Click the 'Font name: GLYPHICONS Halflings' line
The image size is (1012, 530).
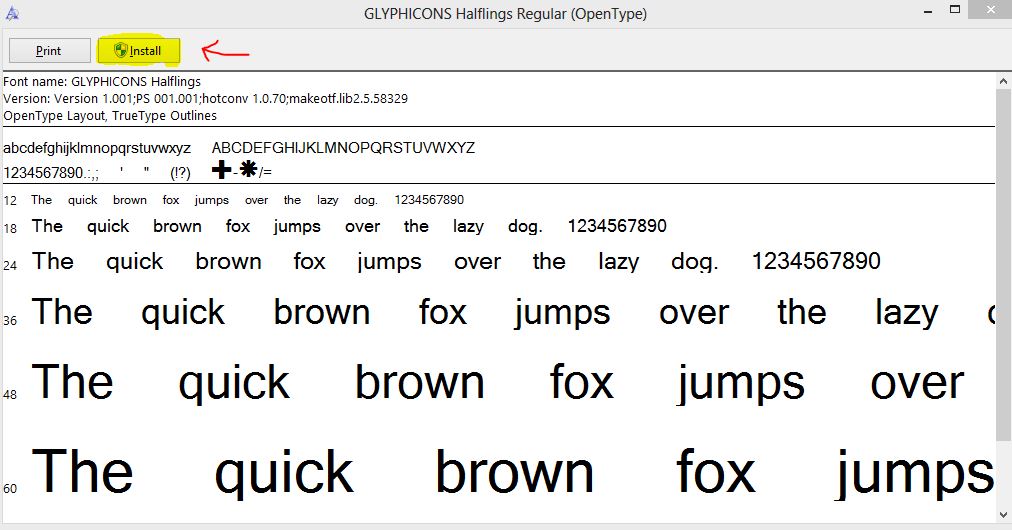pyautogui.click(x=102, y=81)
